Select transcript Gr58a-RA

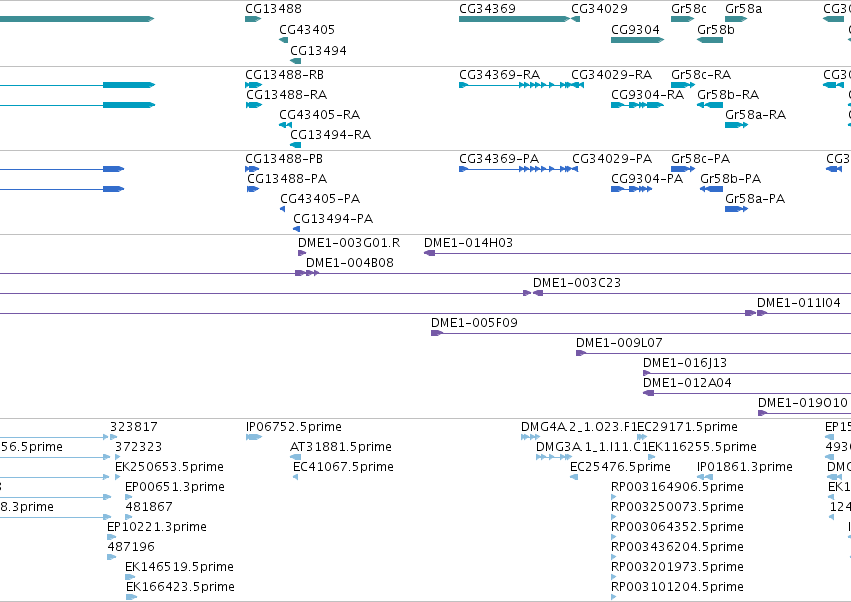[x=736, y=125]
